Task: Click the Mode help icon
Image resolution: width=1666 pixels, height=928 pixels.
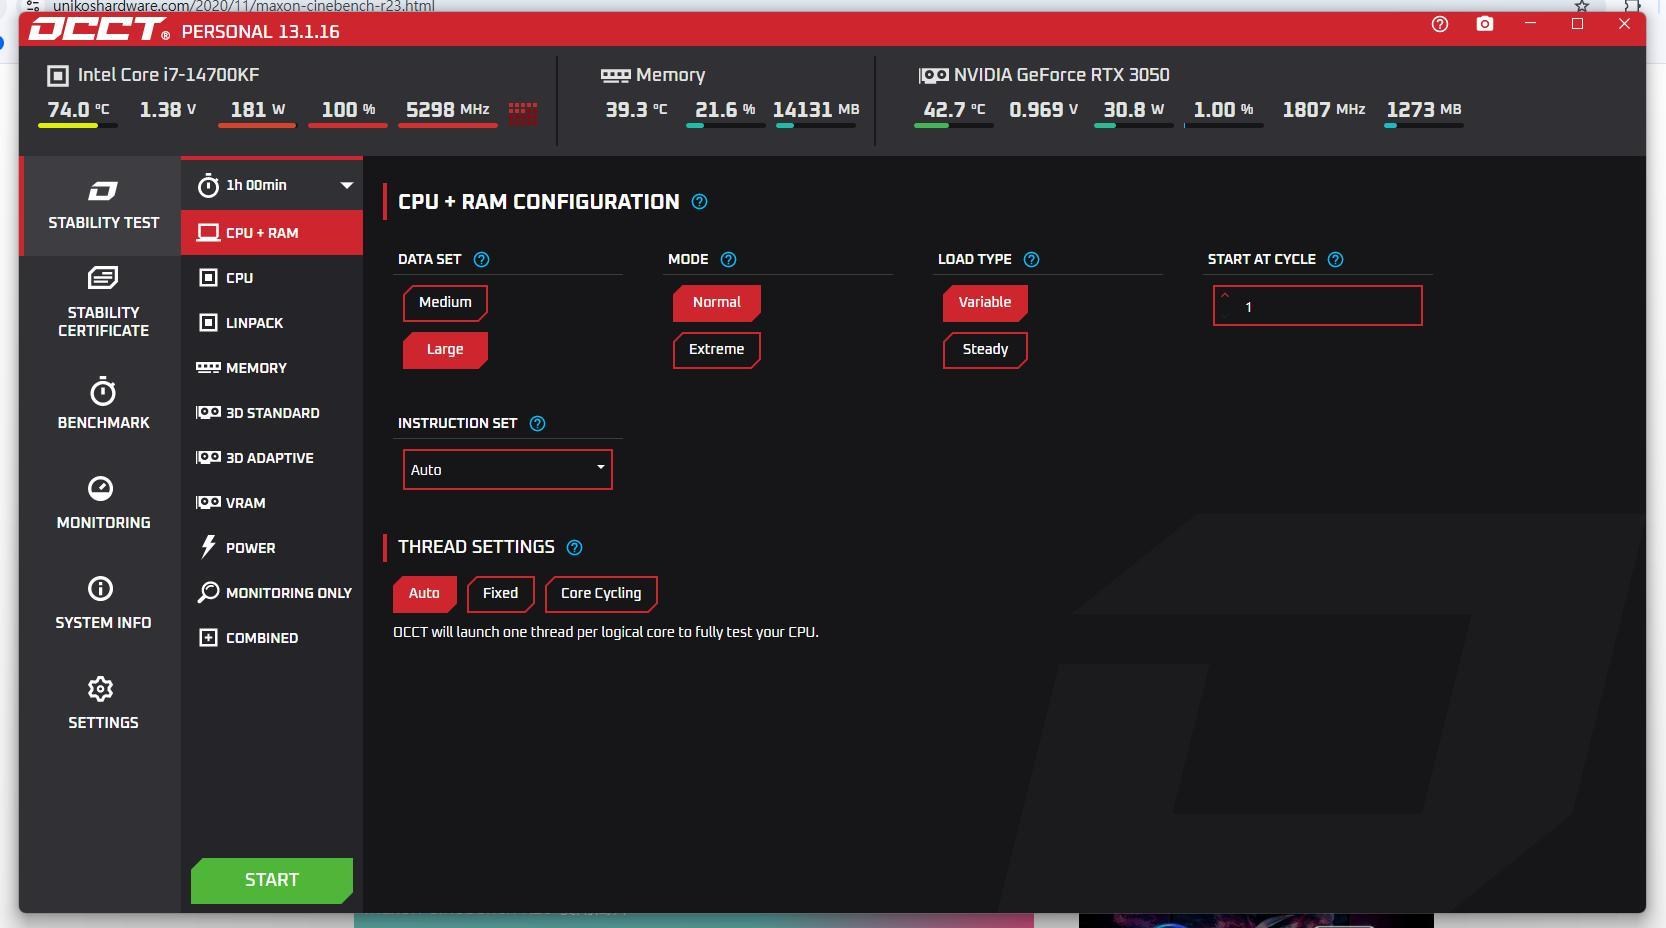Action: (x=728, y=259)
